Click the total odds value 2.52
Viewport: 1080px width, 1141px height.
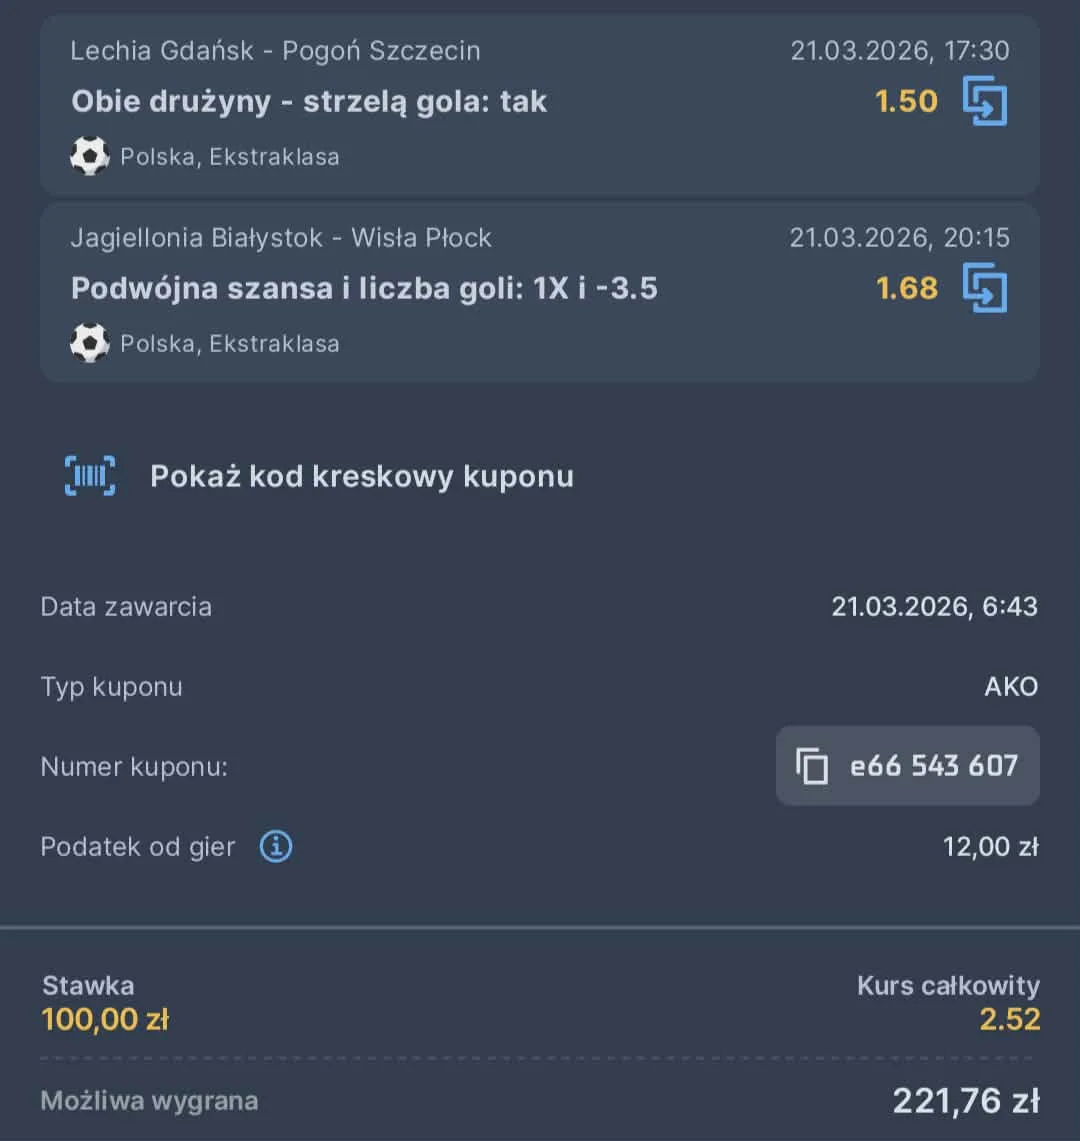click(x=1012, y=1019)
